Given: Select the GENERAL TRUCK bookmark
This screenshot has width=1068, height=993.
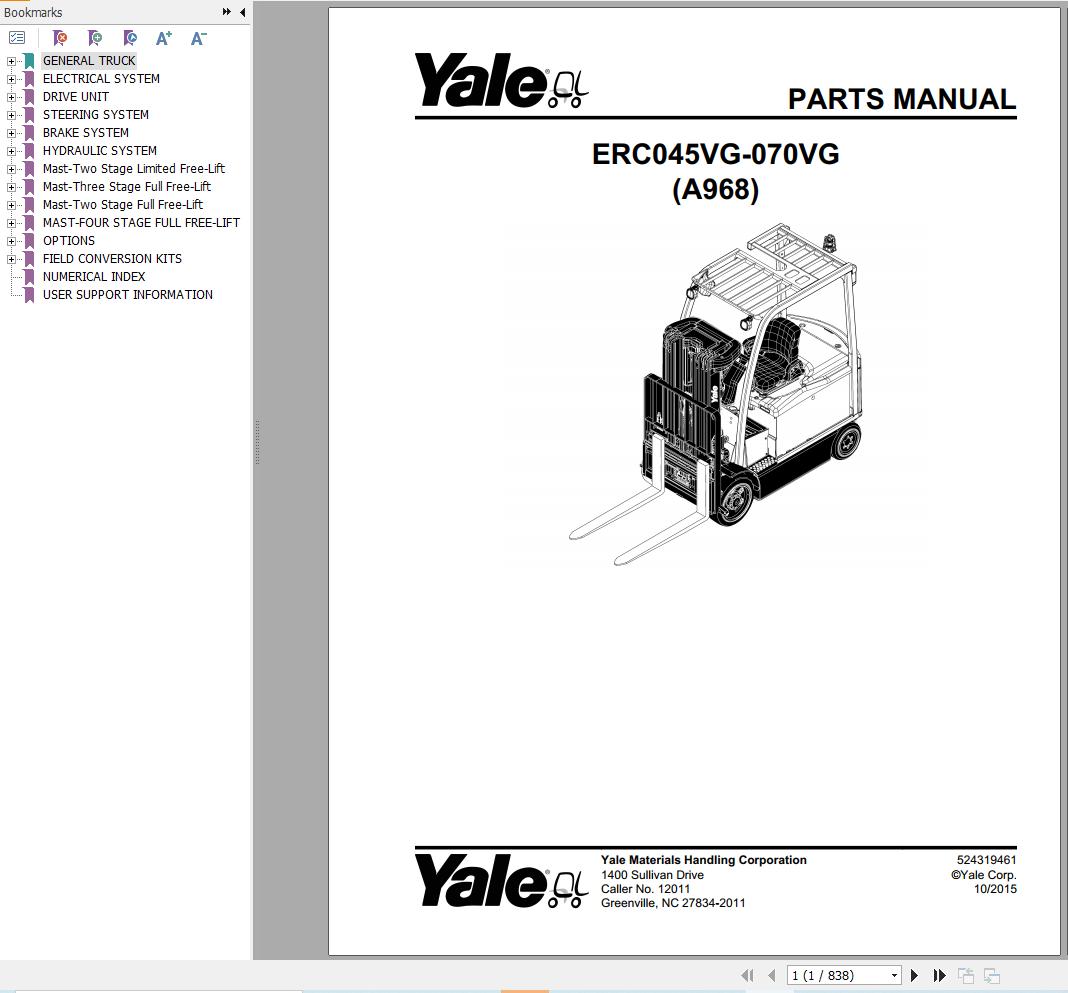Looking at the screenshot, I should point(89,60).
